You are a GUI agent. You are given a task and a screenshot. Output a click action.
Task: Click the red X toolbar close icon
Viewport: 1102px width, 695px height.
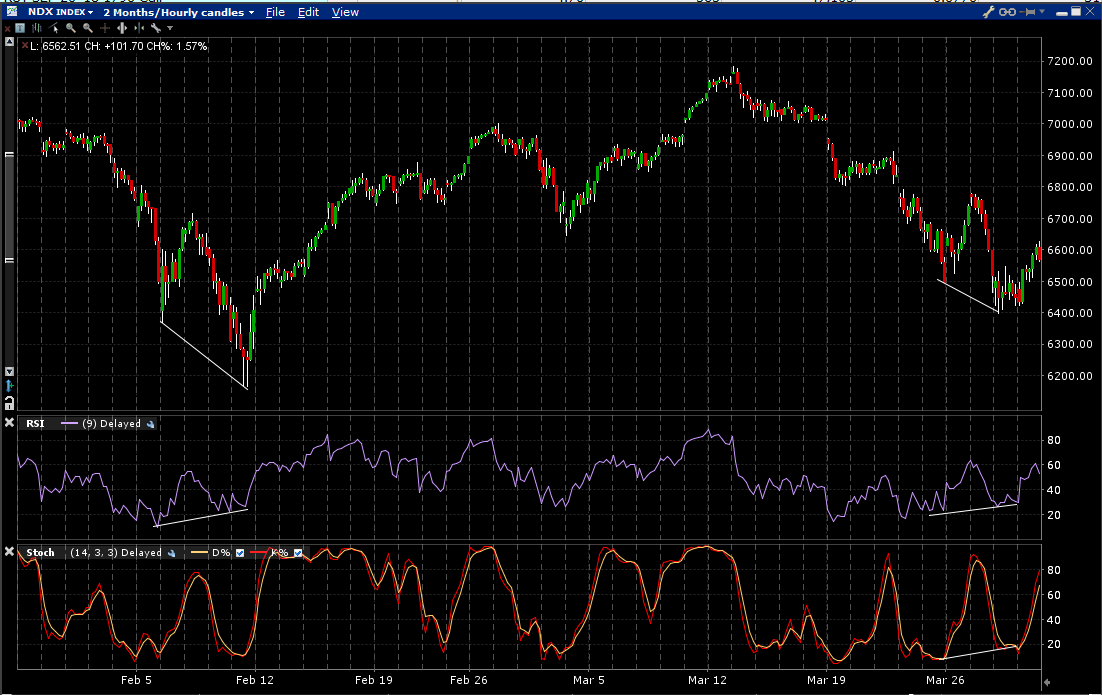[8, 29]
